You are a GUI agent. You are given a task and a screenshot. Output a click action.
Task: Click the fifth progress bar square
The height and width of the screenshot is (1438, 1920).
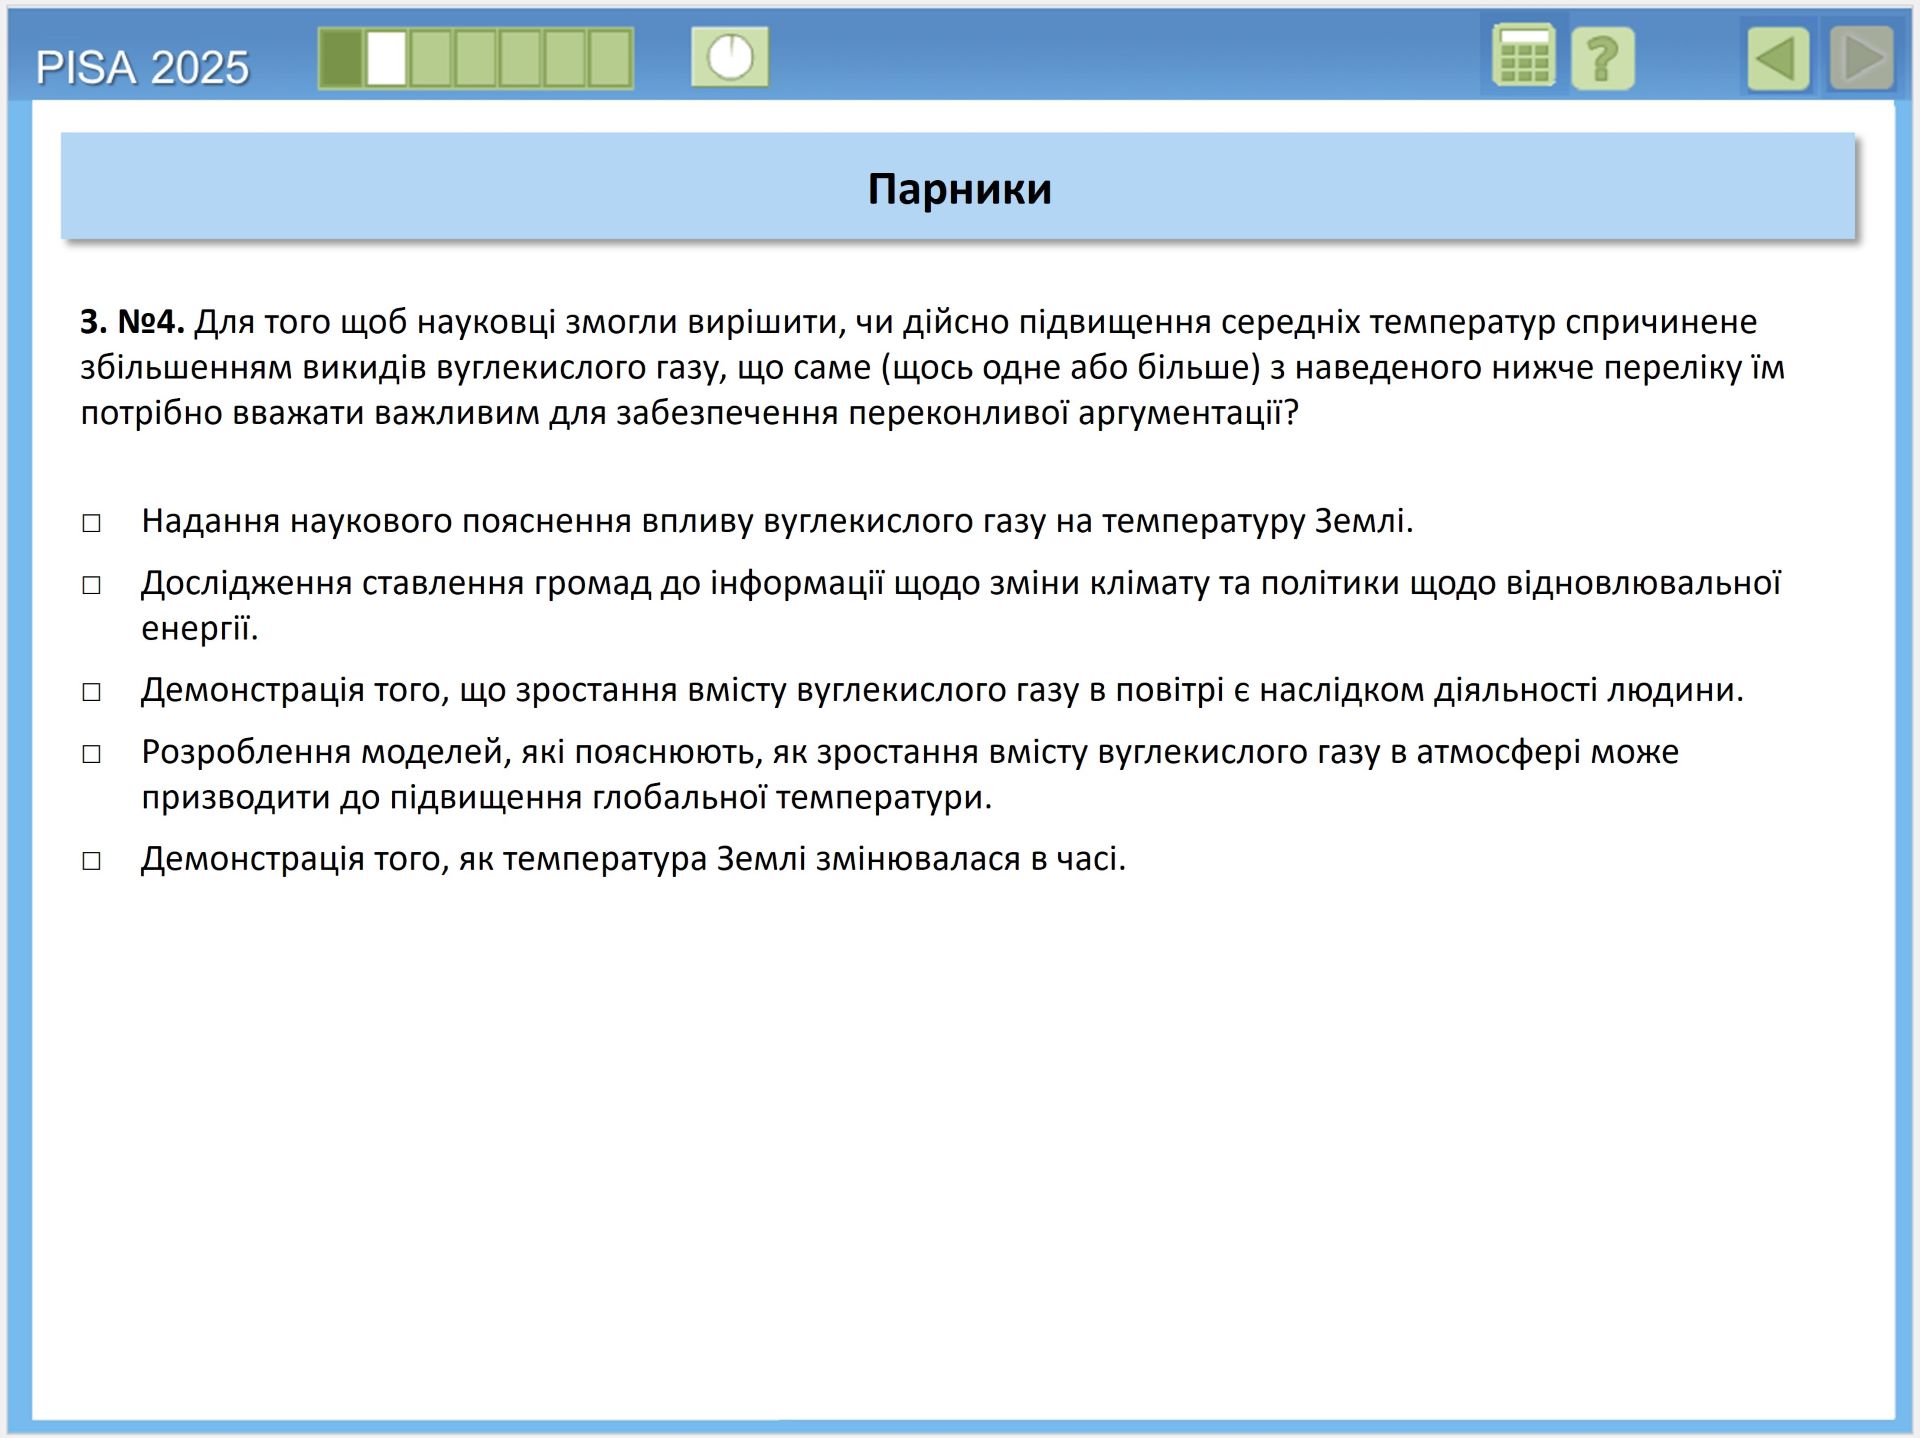pyautogui.click(x=521, y=58)
